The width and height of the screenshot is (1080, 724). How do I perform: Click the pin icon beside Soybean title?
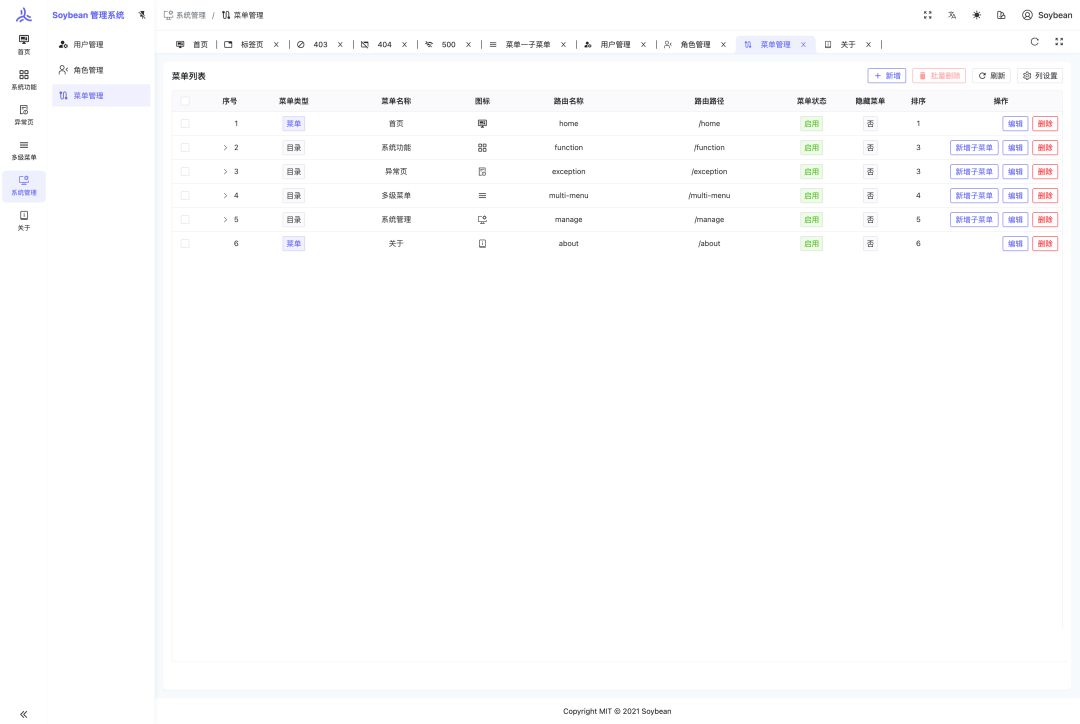[141, 15]
